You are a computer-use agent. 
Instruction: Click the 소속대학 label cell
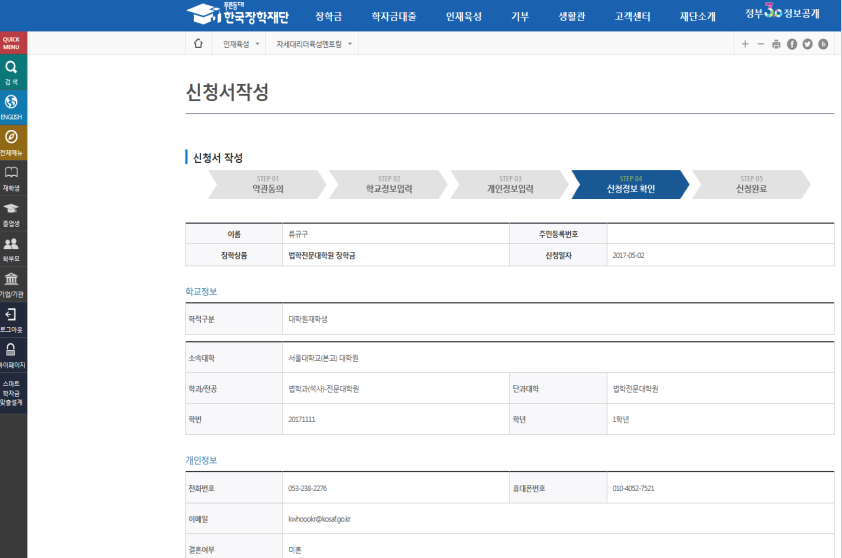click(x=234, y=358)
